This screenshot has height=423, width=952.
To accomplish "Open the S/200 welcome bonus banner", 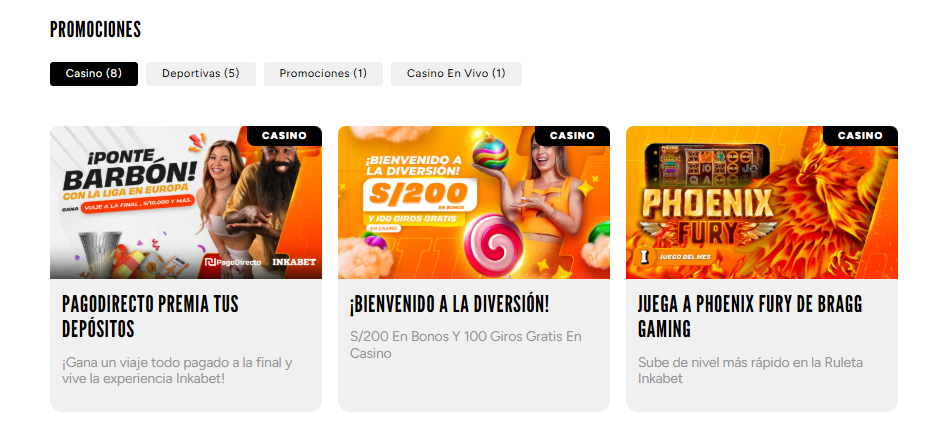I will tap(474, 202).
